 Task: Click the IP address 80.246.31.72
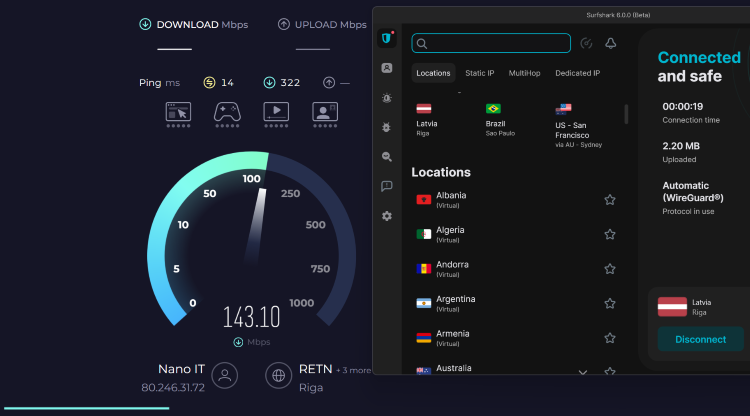173,387
